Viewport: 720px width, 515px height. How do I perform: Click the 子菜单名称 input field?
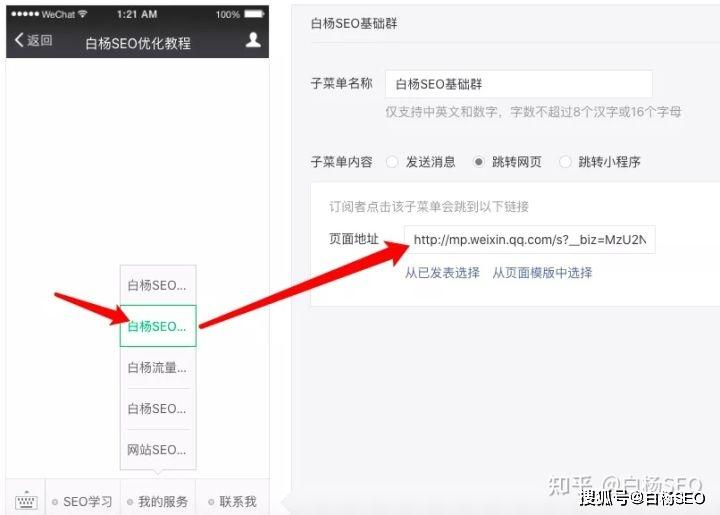coord(518,84)
